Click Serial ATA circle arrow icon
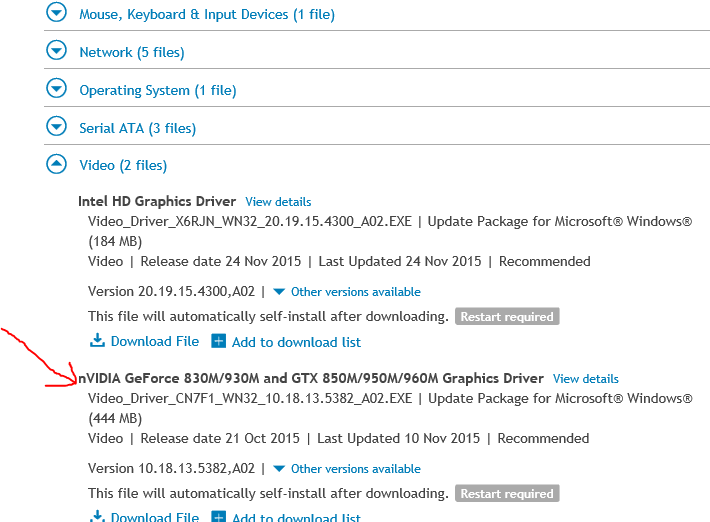This screenshot has height=522, width=710. (57, 126)
